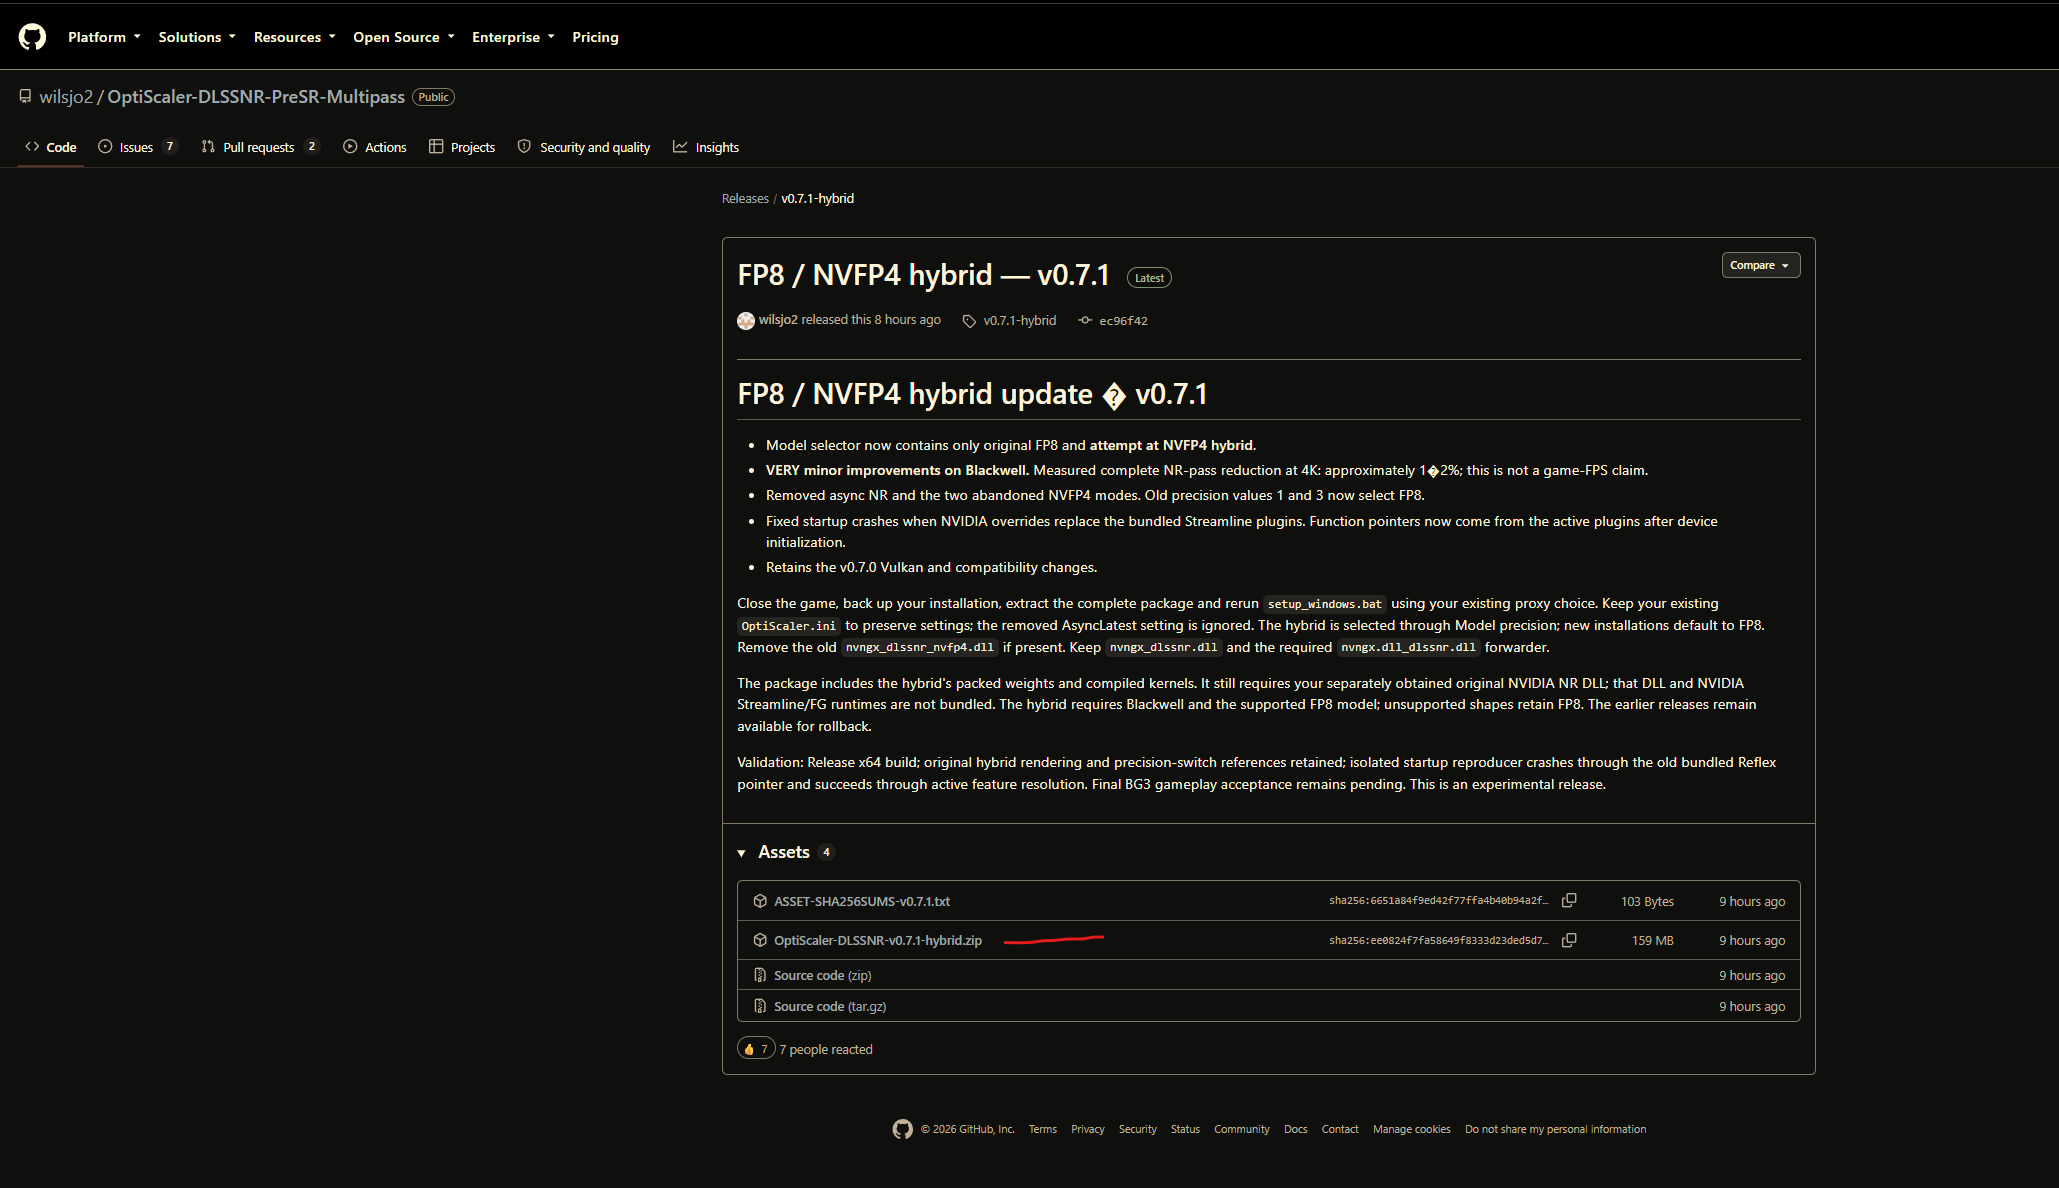Switch to the Issues tab
Viewport: 2059px width, 1188px height.
tap(138, 147)
